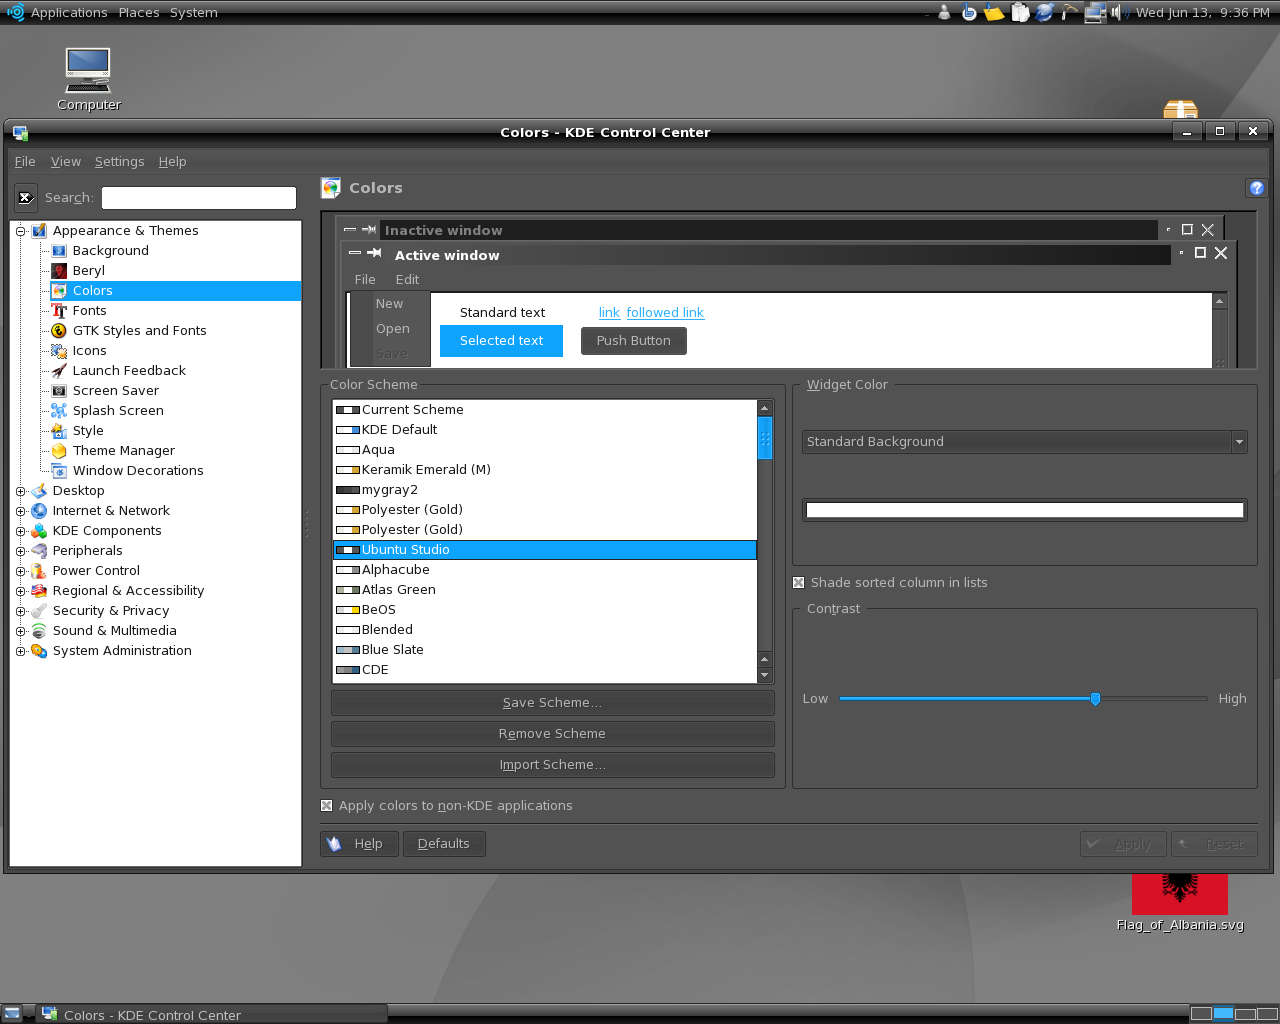Viewport: 1280px width, 1024px height.
Task: Click Flag_of_Albania.svg desktop icon
Action: (1180, 903)
